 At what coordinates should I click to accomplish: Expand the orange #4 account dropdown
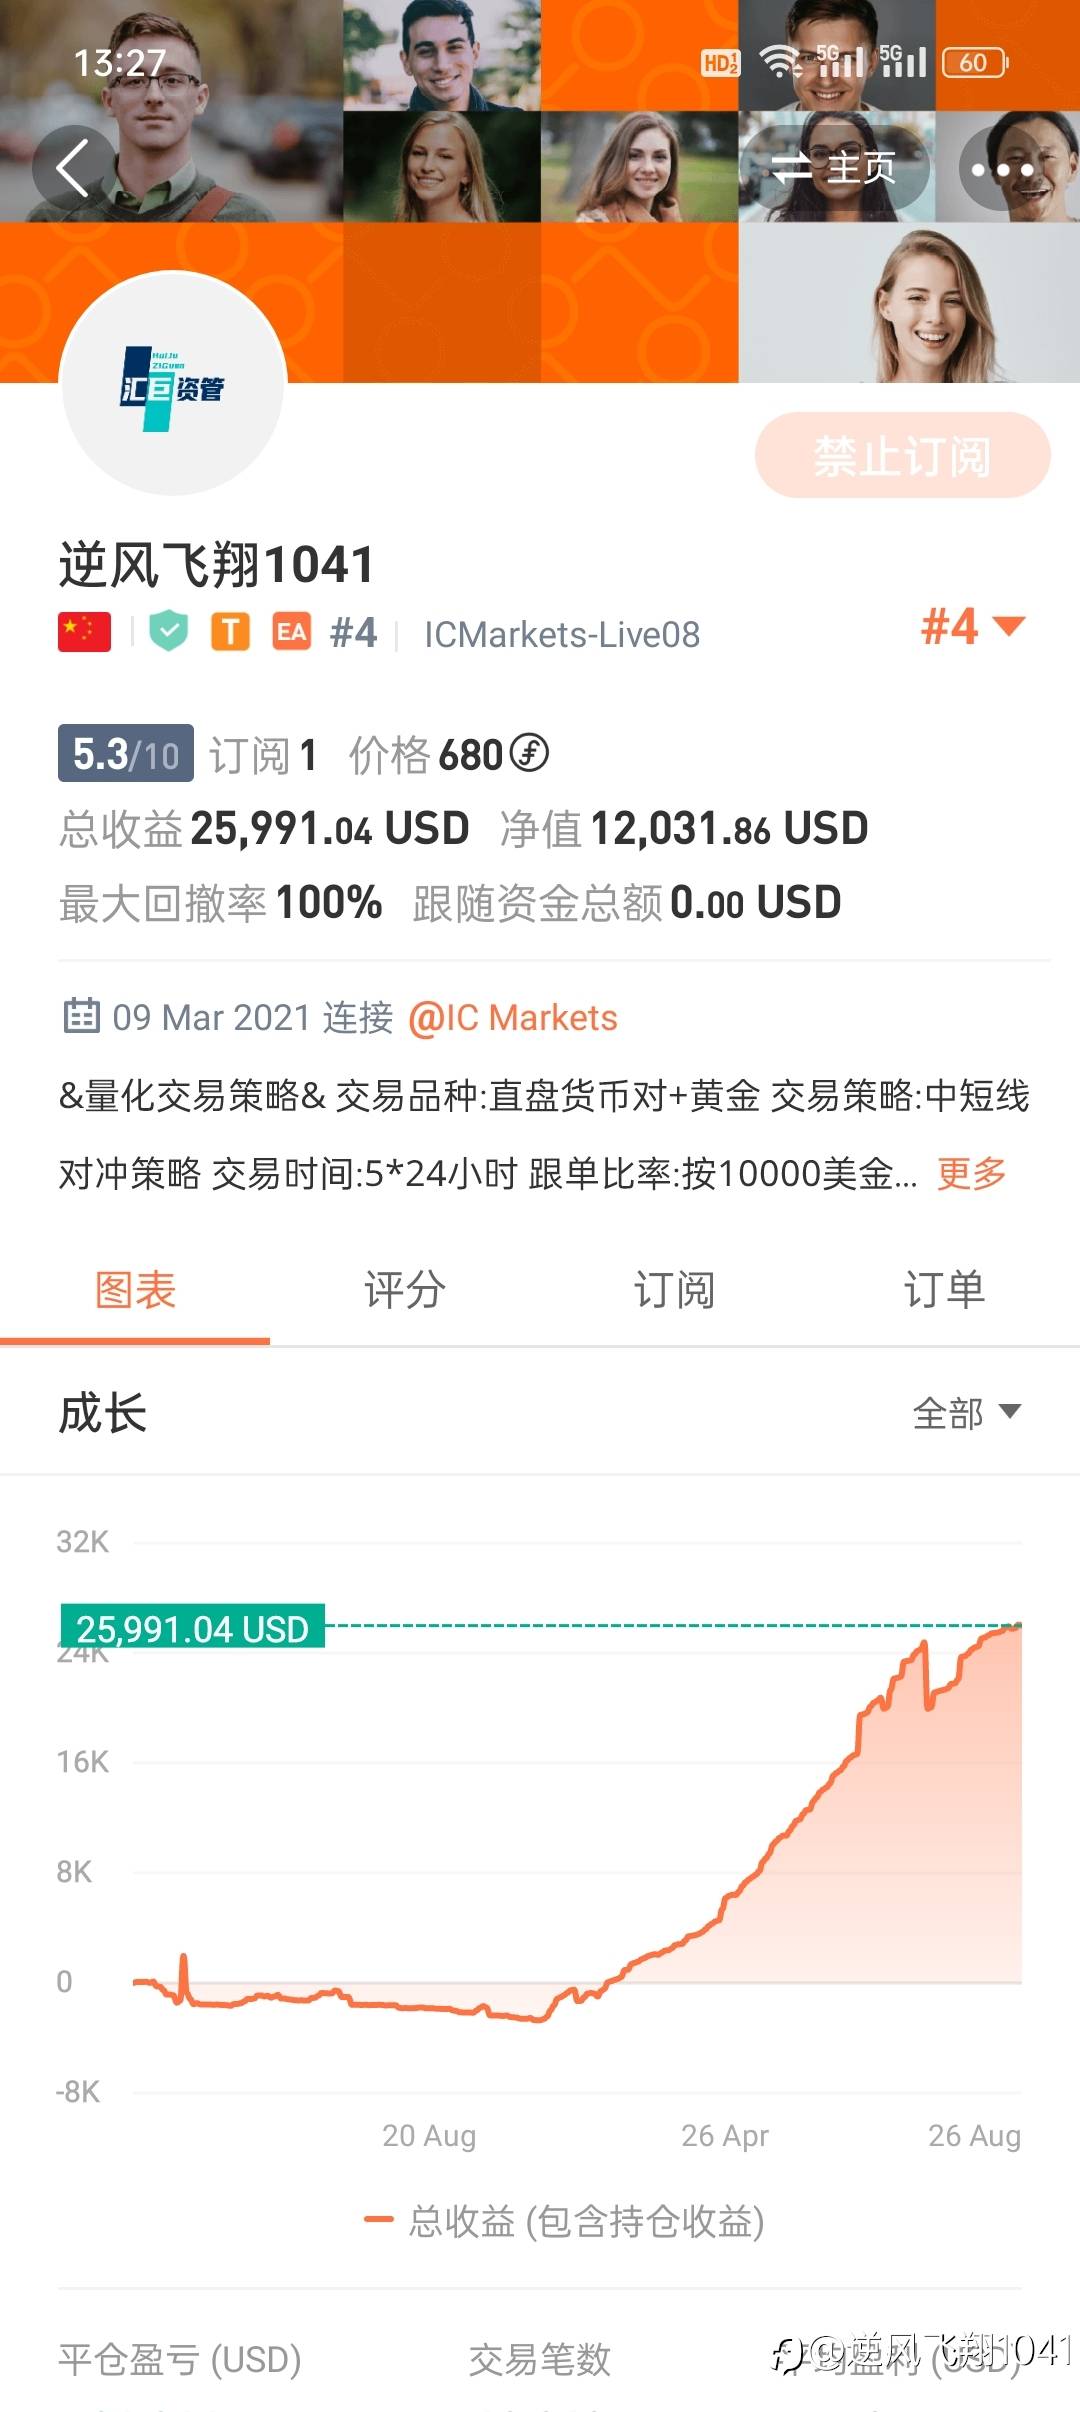tap(972, 627)
